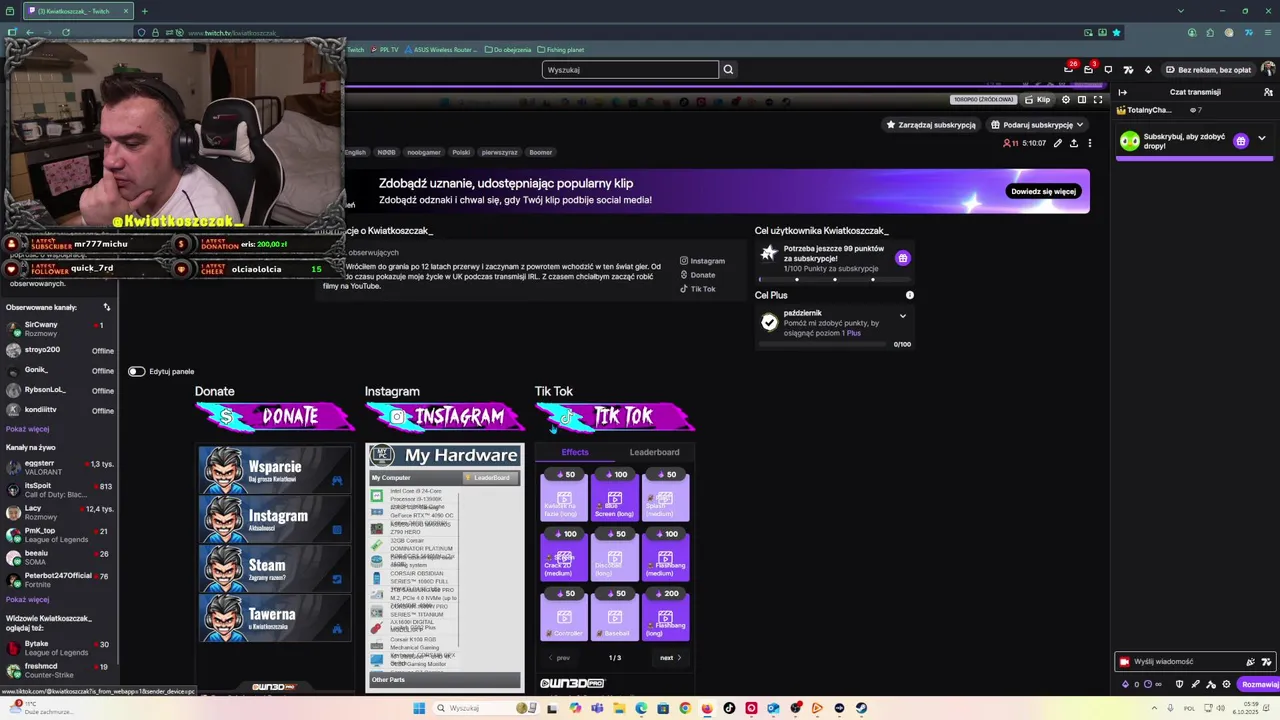Collapse chat with arrow icon
The image size is (1280, 720).
pyautogui.click(x=1123, y=92)
